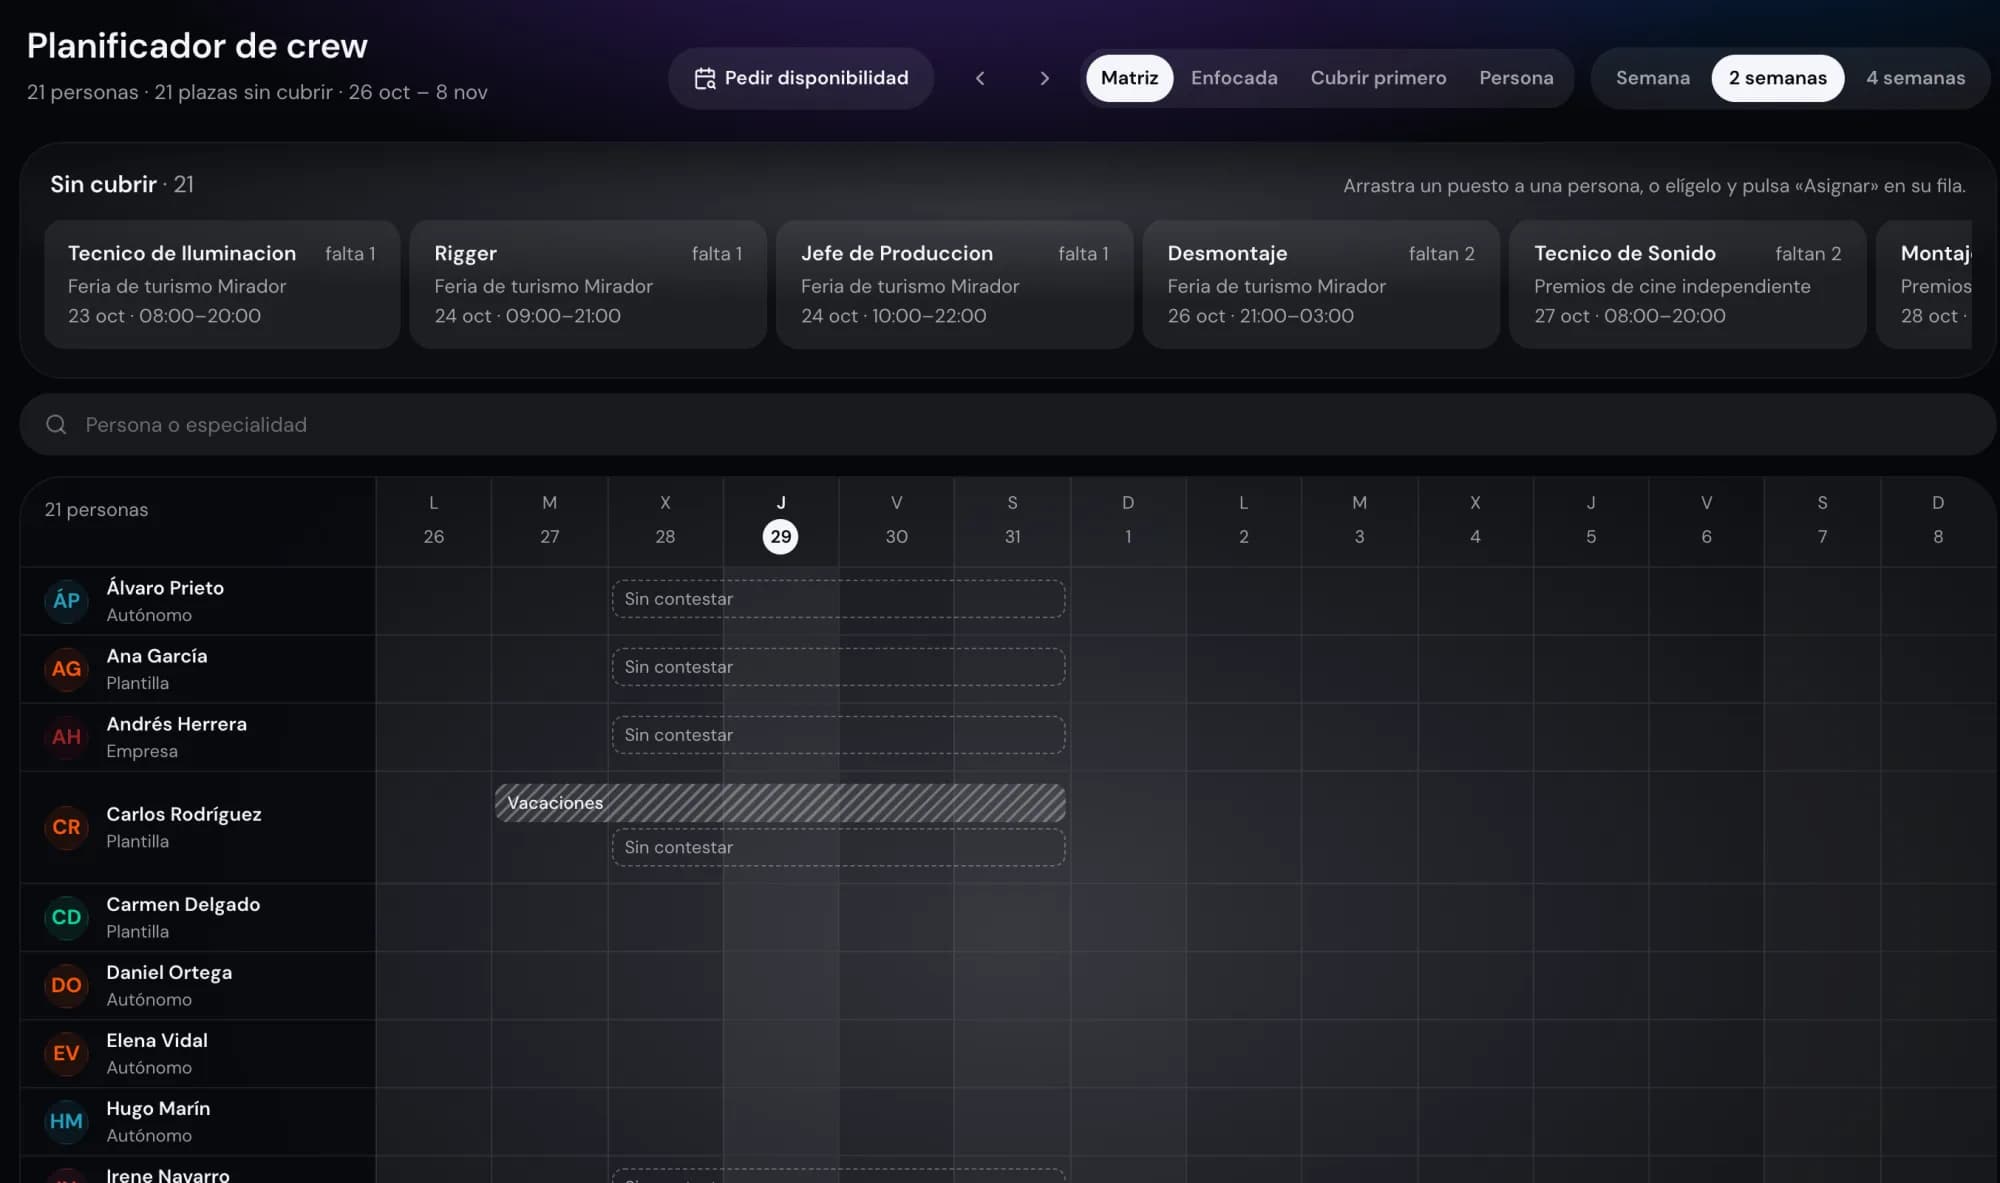The image size is (2000, 1183).
Task: Click Andrés Herrera's AH avatar
Action: coord(66,737)
